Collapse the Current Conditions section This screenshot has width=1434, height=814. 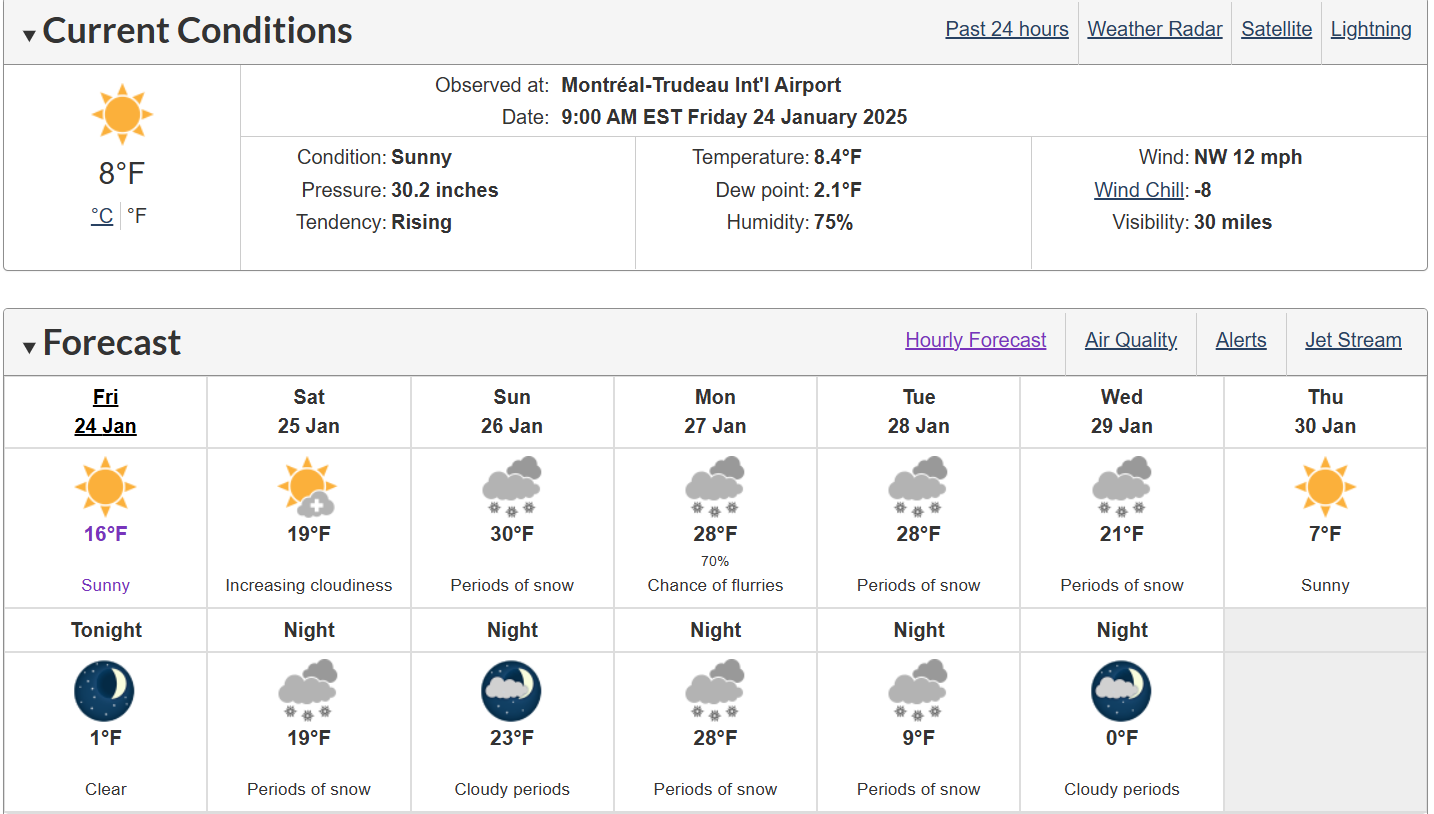30,35
